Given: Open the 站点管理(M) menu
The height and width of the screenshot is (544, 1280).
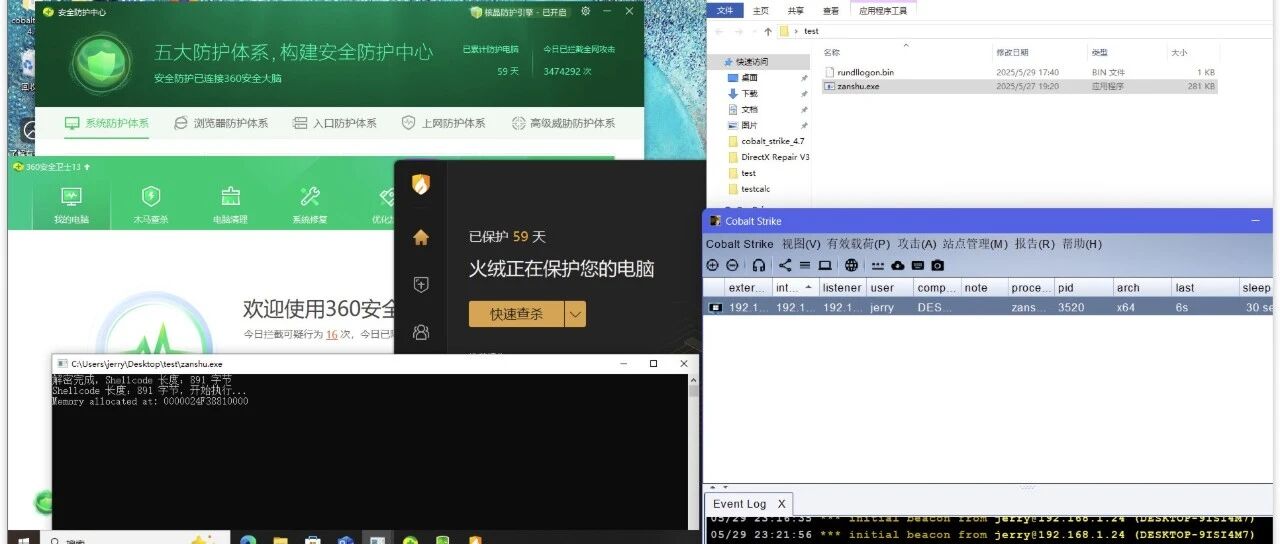Looking at the screenshot, I should tap(975, 244).
